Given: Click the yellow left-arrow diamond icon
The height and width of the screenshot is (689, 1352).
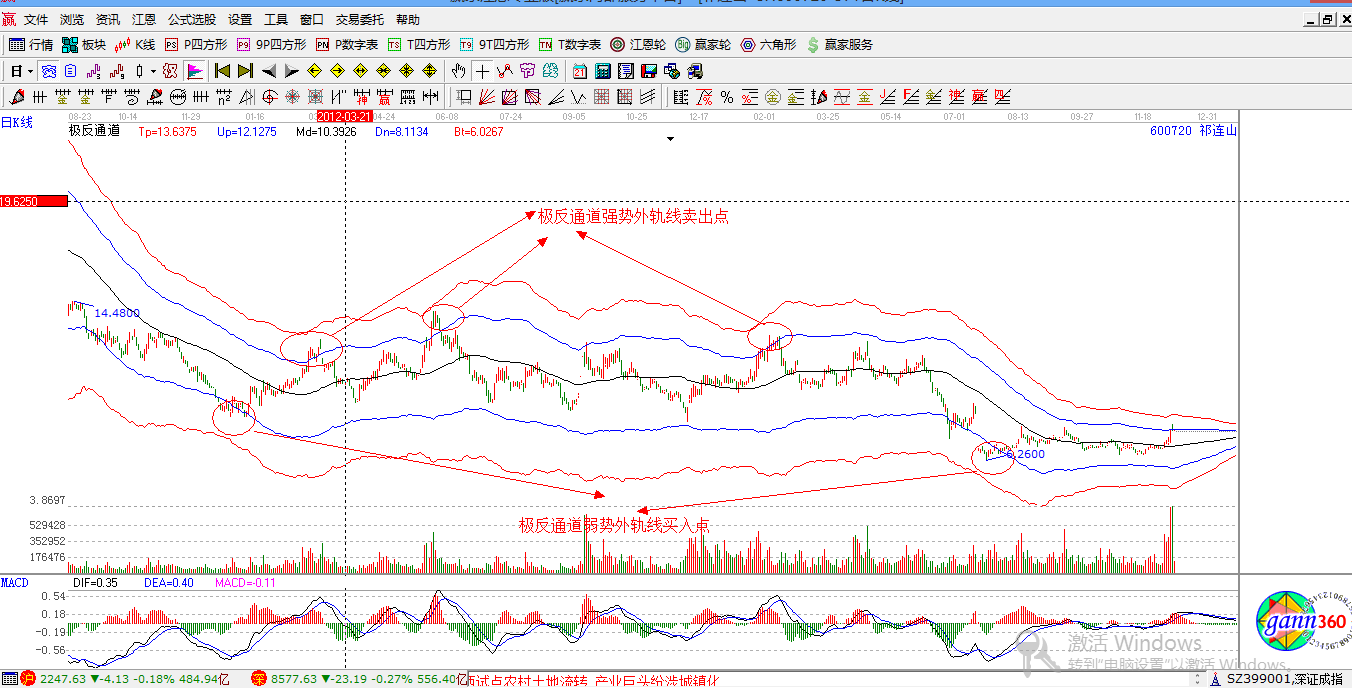Looking at the screenshot, I should coord(314,71).
